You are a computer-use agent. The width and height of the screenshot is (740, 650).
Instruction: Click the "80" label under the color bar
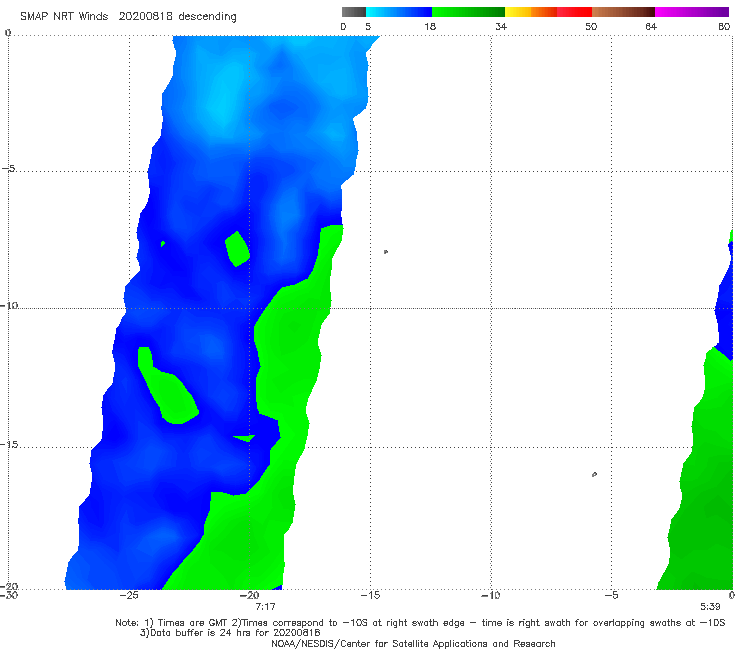[724, 27]
